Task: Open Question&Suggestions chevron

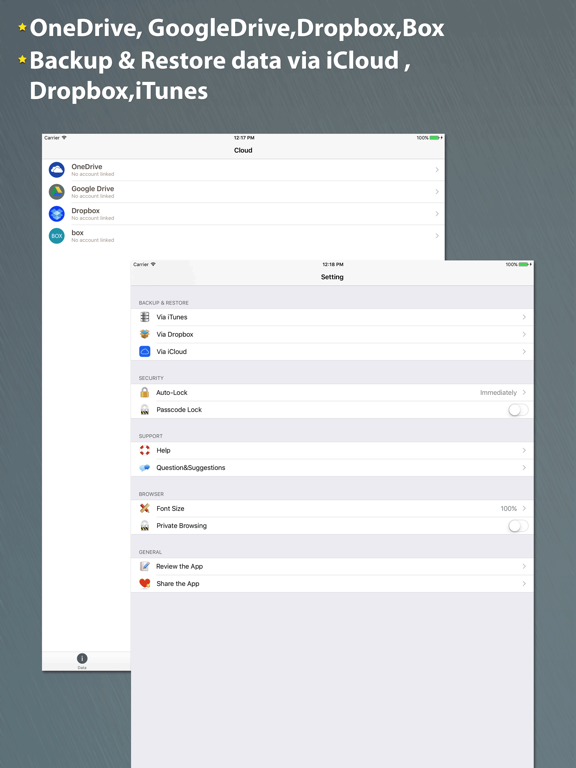Action: click(x=524, y=468)
